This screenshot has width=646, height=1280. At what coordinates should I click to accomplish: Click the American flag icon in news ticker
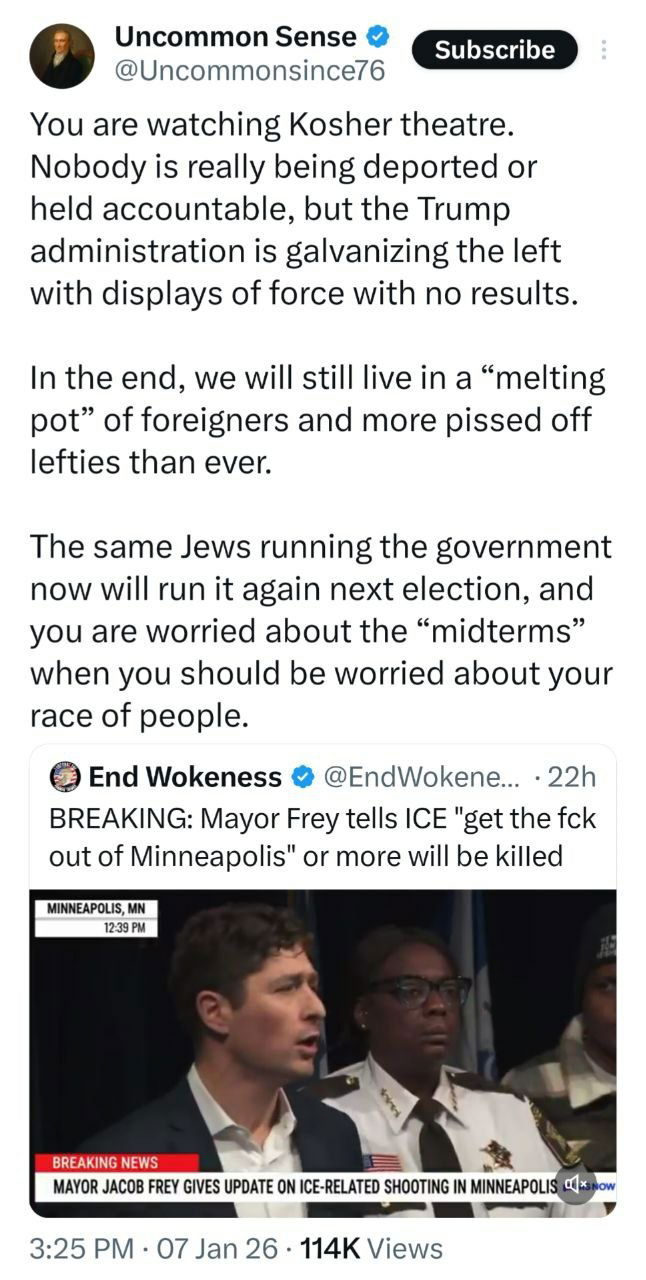381,1162
